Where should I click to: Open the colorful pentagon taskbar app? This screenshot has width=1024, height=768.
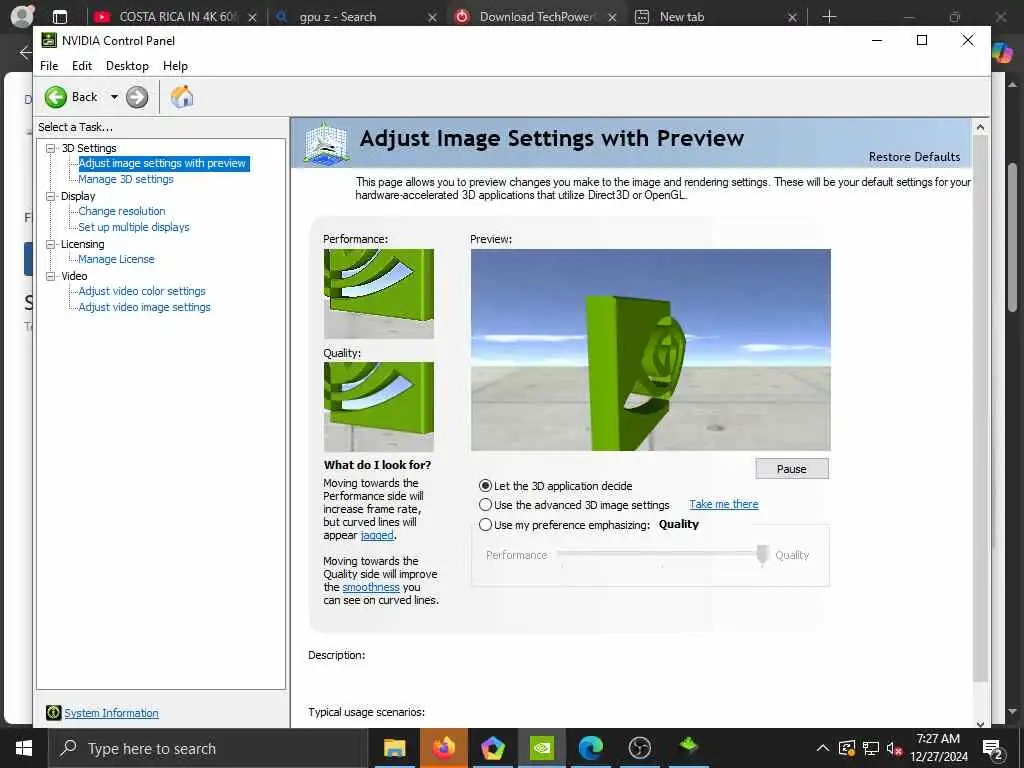click(x=492, y=748)
